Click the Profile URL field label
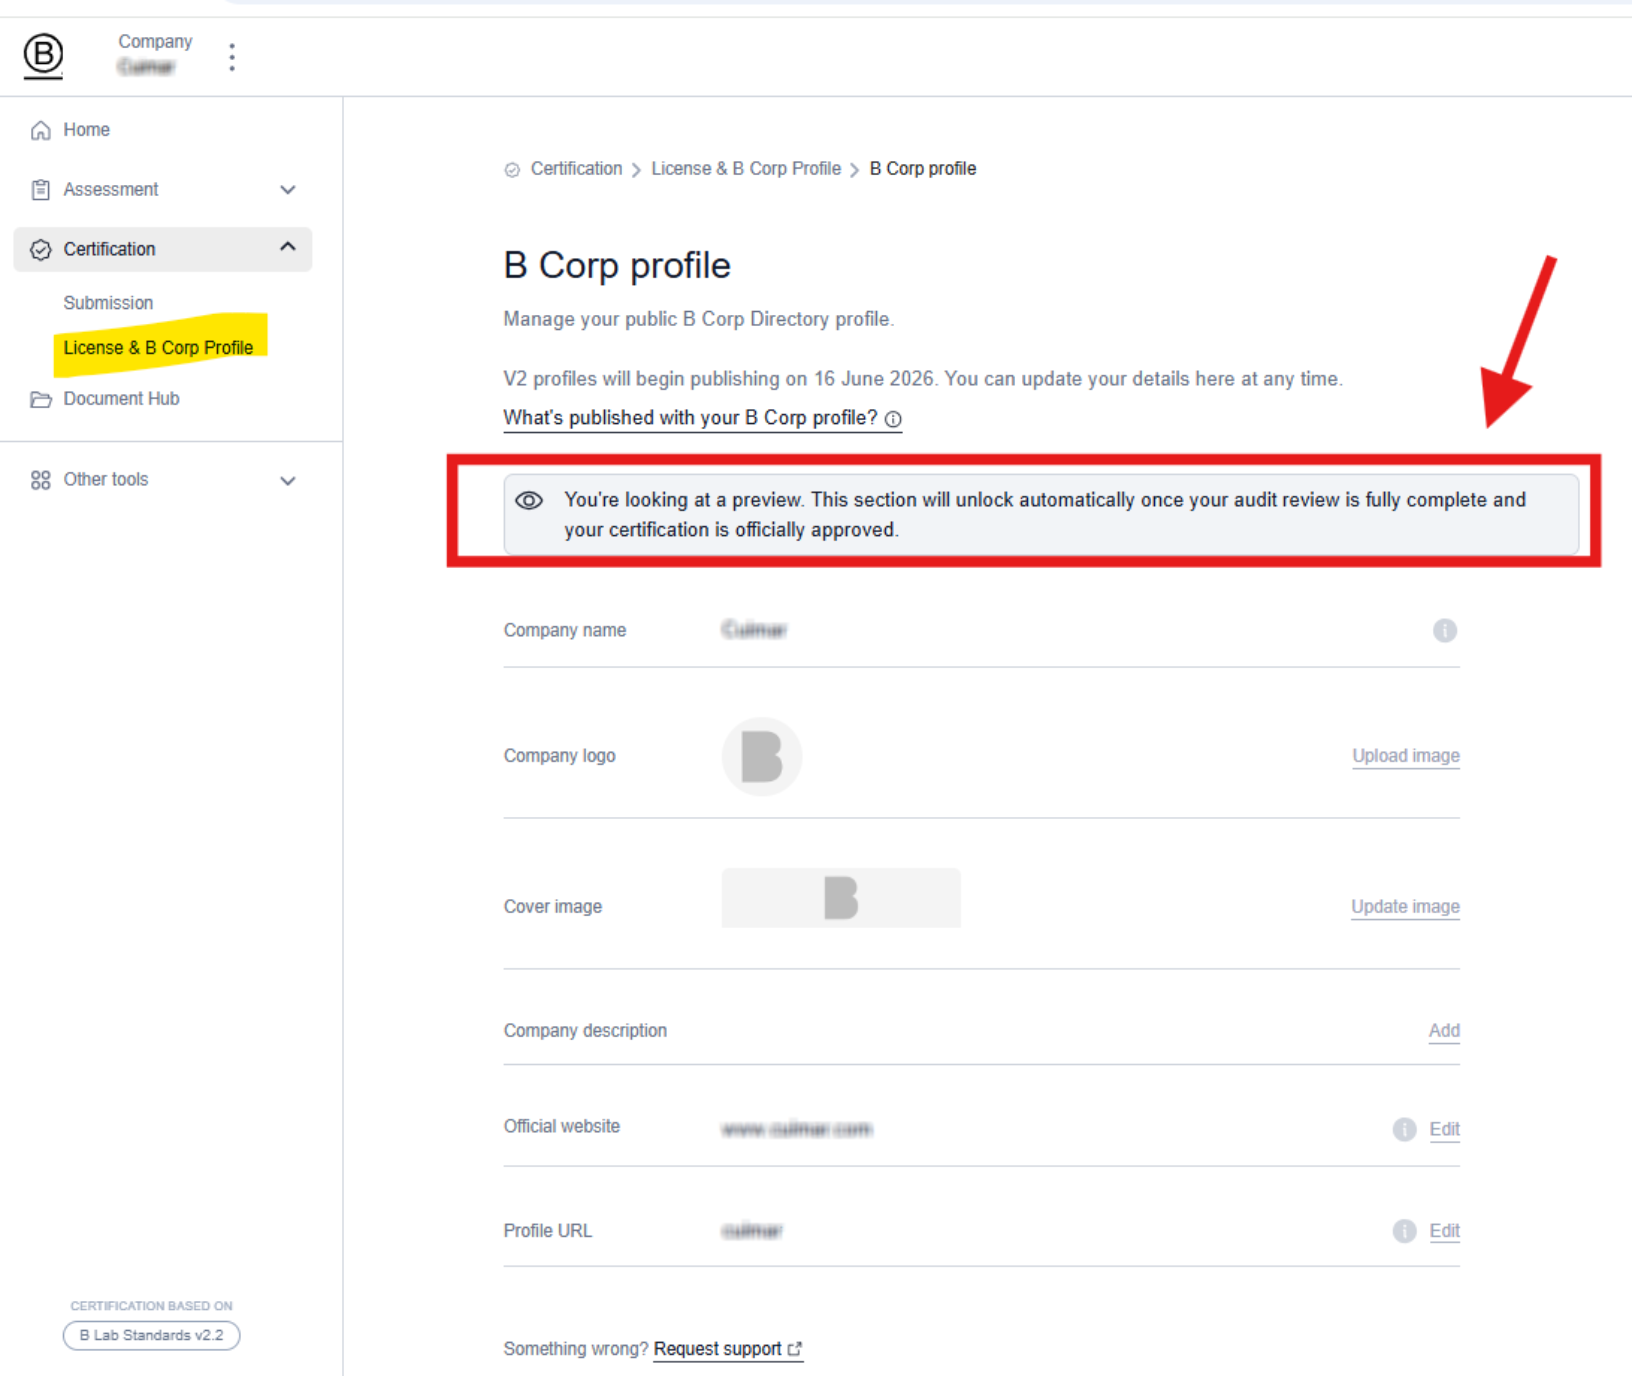The image size is (1632, 1376). pos(548,1231)
